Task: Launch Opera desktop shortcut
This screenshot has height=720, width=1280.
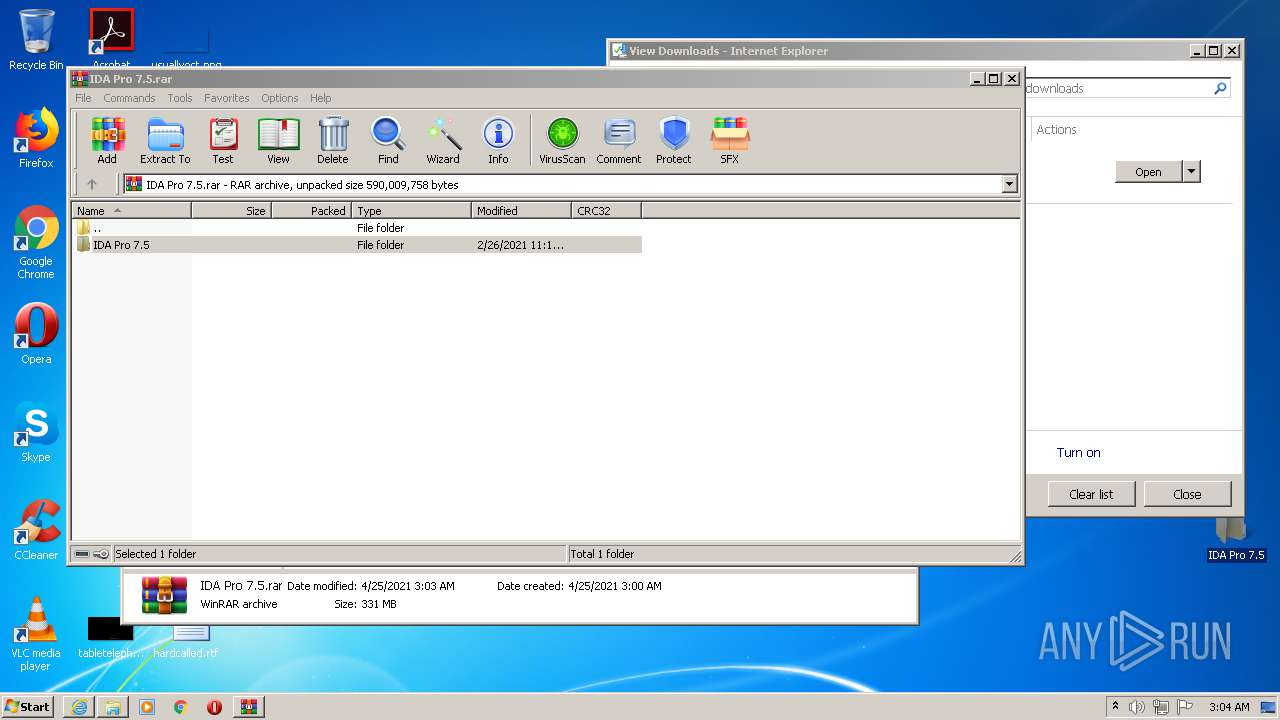Action: tap(36, 334)
